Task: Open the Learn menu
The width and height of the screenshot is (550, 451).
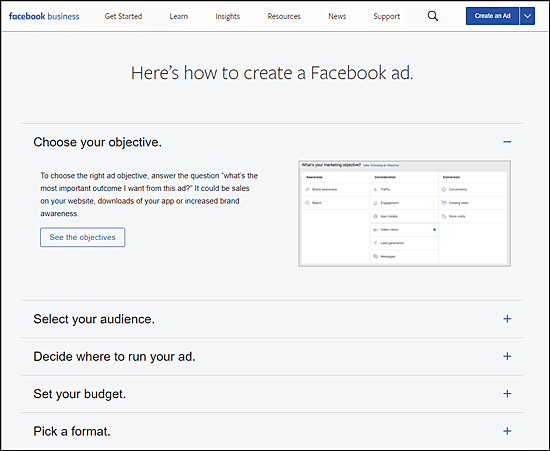Action: pyautogui.click(x=179, y=16)
